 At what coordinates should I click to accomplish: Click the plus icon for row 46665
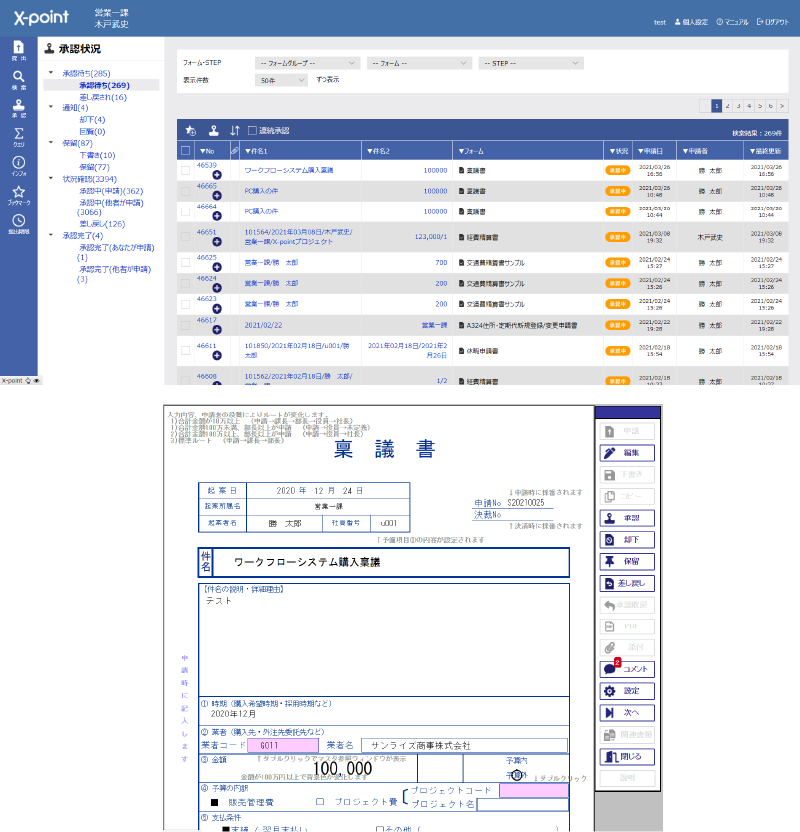pos(217,196)
